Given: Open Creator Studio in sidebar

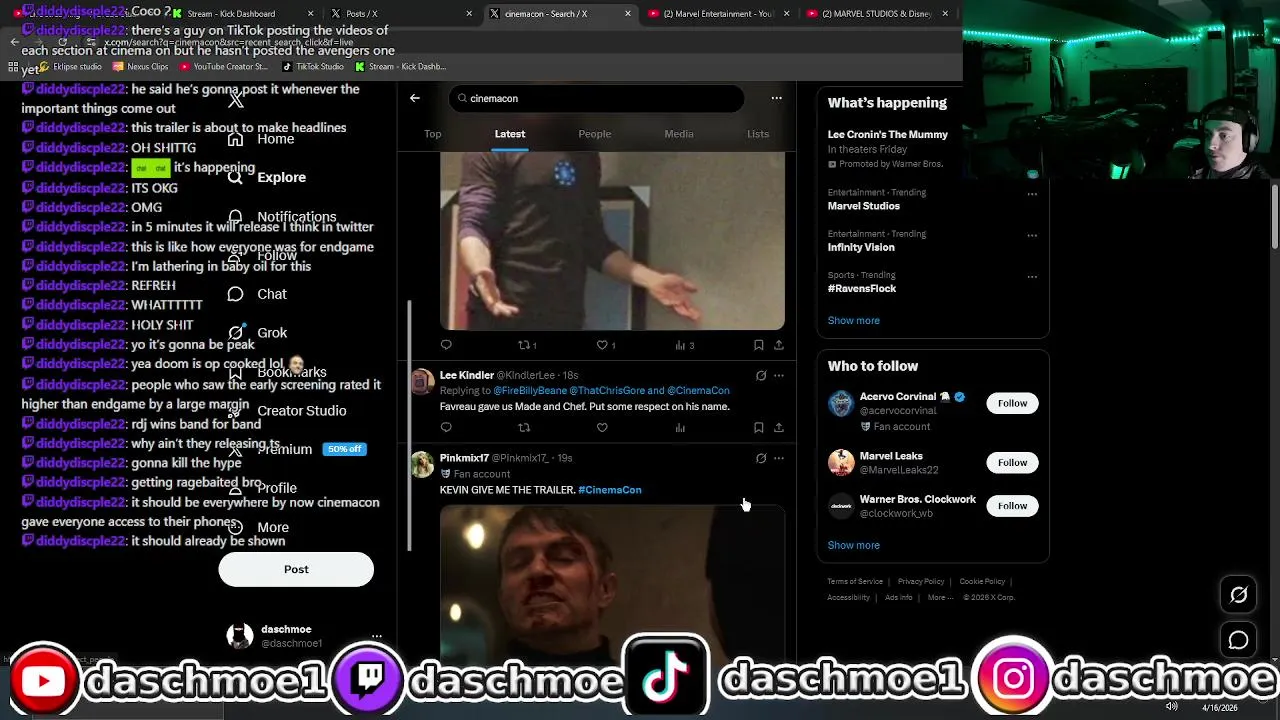Looking at the screenshot, I should pyautogui.click(x=287, y=411).
